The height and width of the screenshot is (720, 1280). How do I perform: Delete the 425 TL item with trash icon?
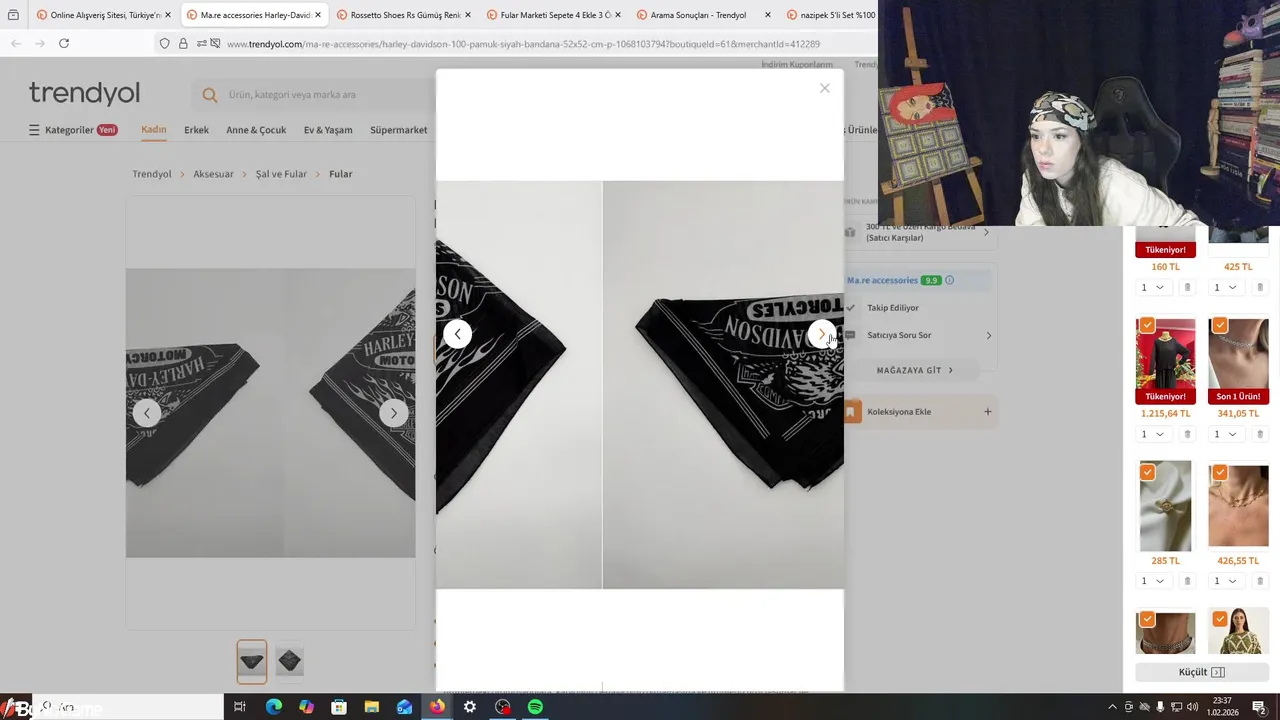tap(1260, 288)
